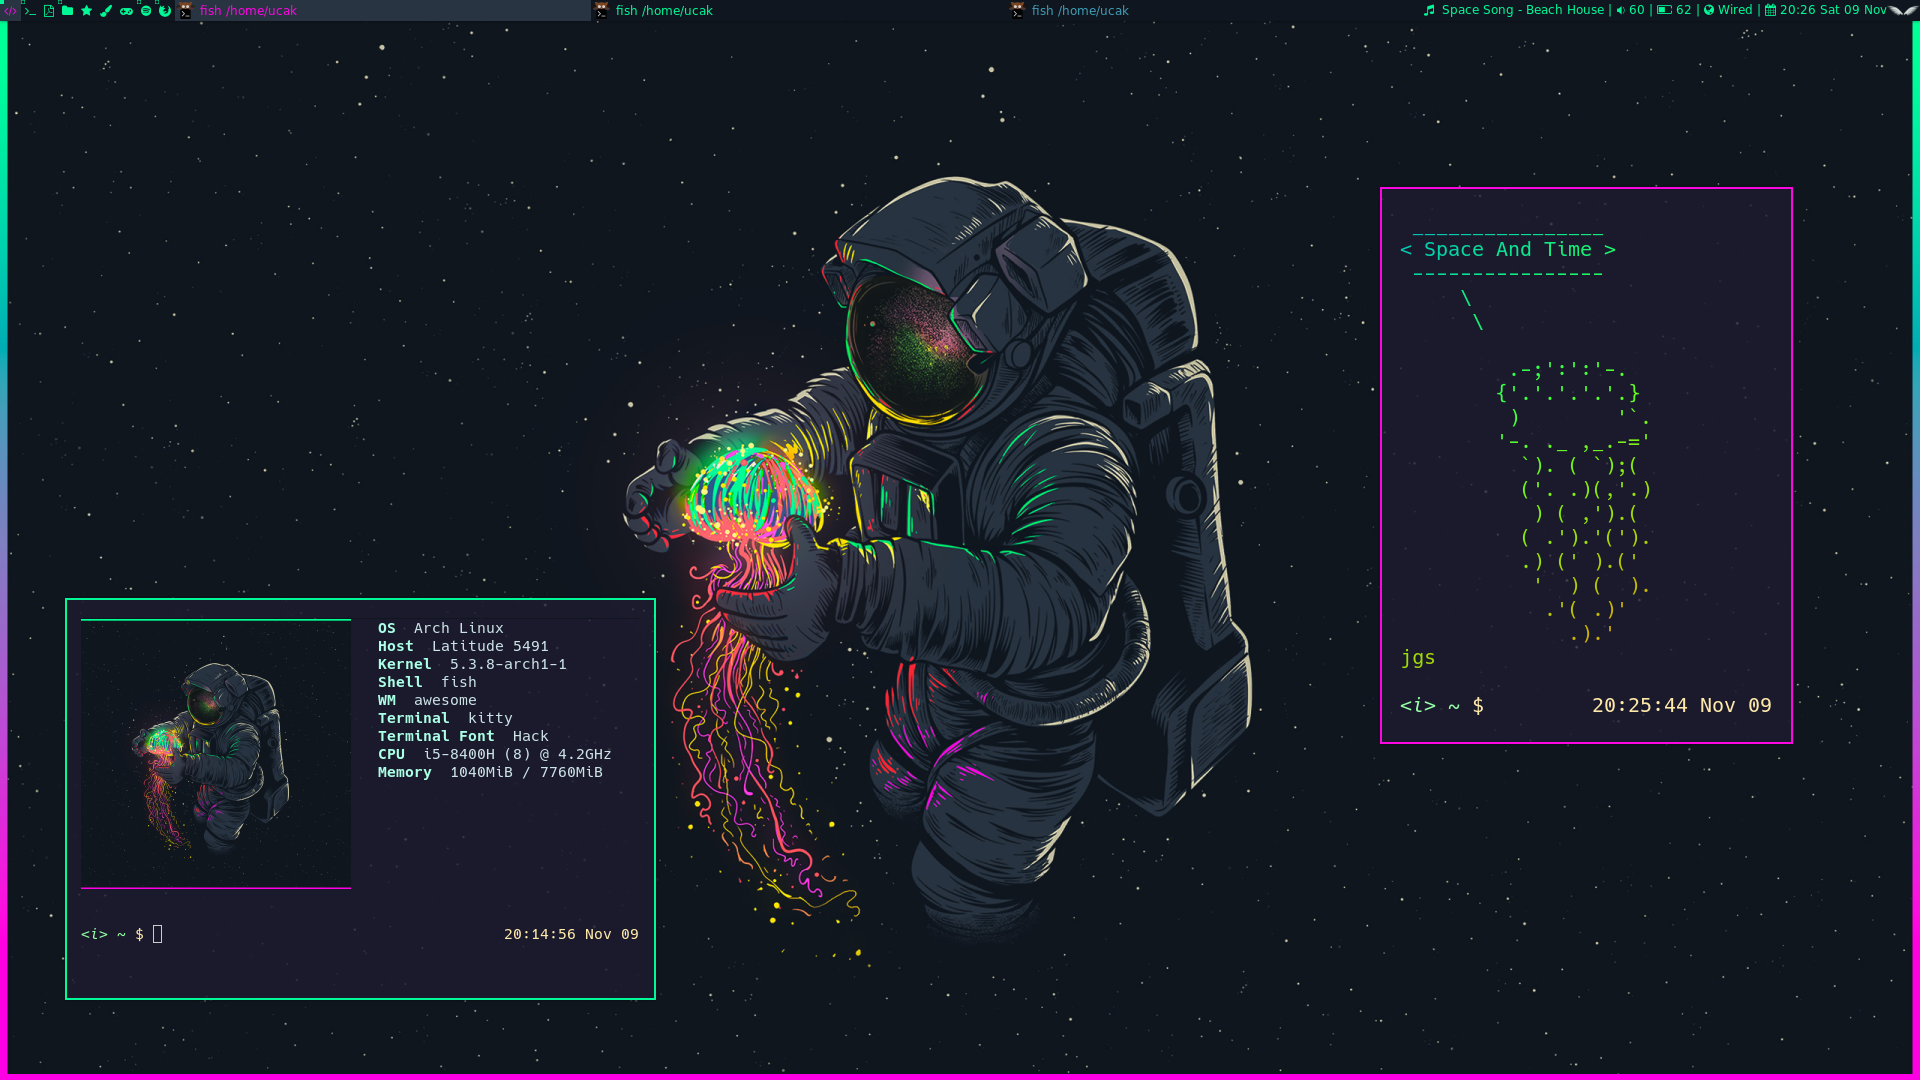
Task: Switch to the paintbrush graphics tag
Action: coord(106,11)
